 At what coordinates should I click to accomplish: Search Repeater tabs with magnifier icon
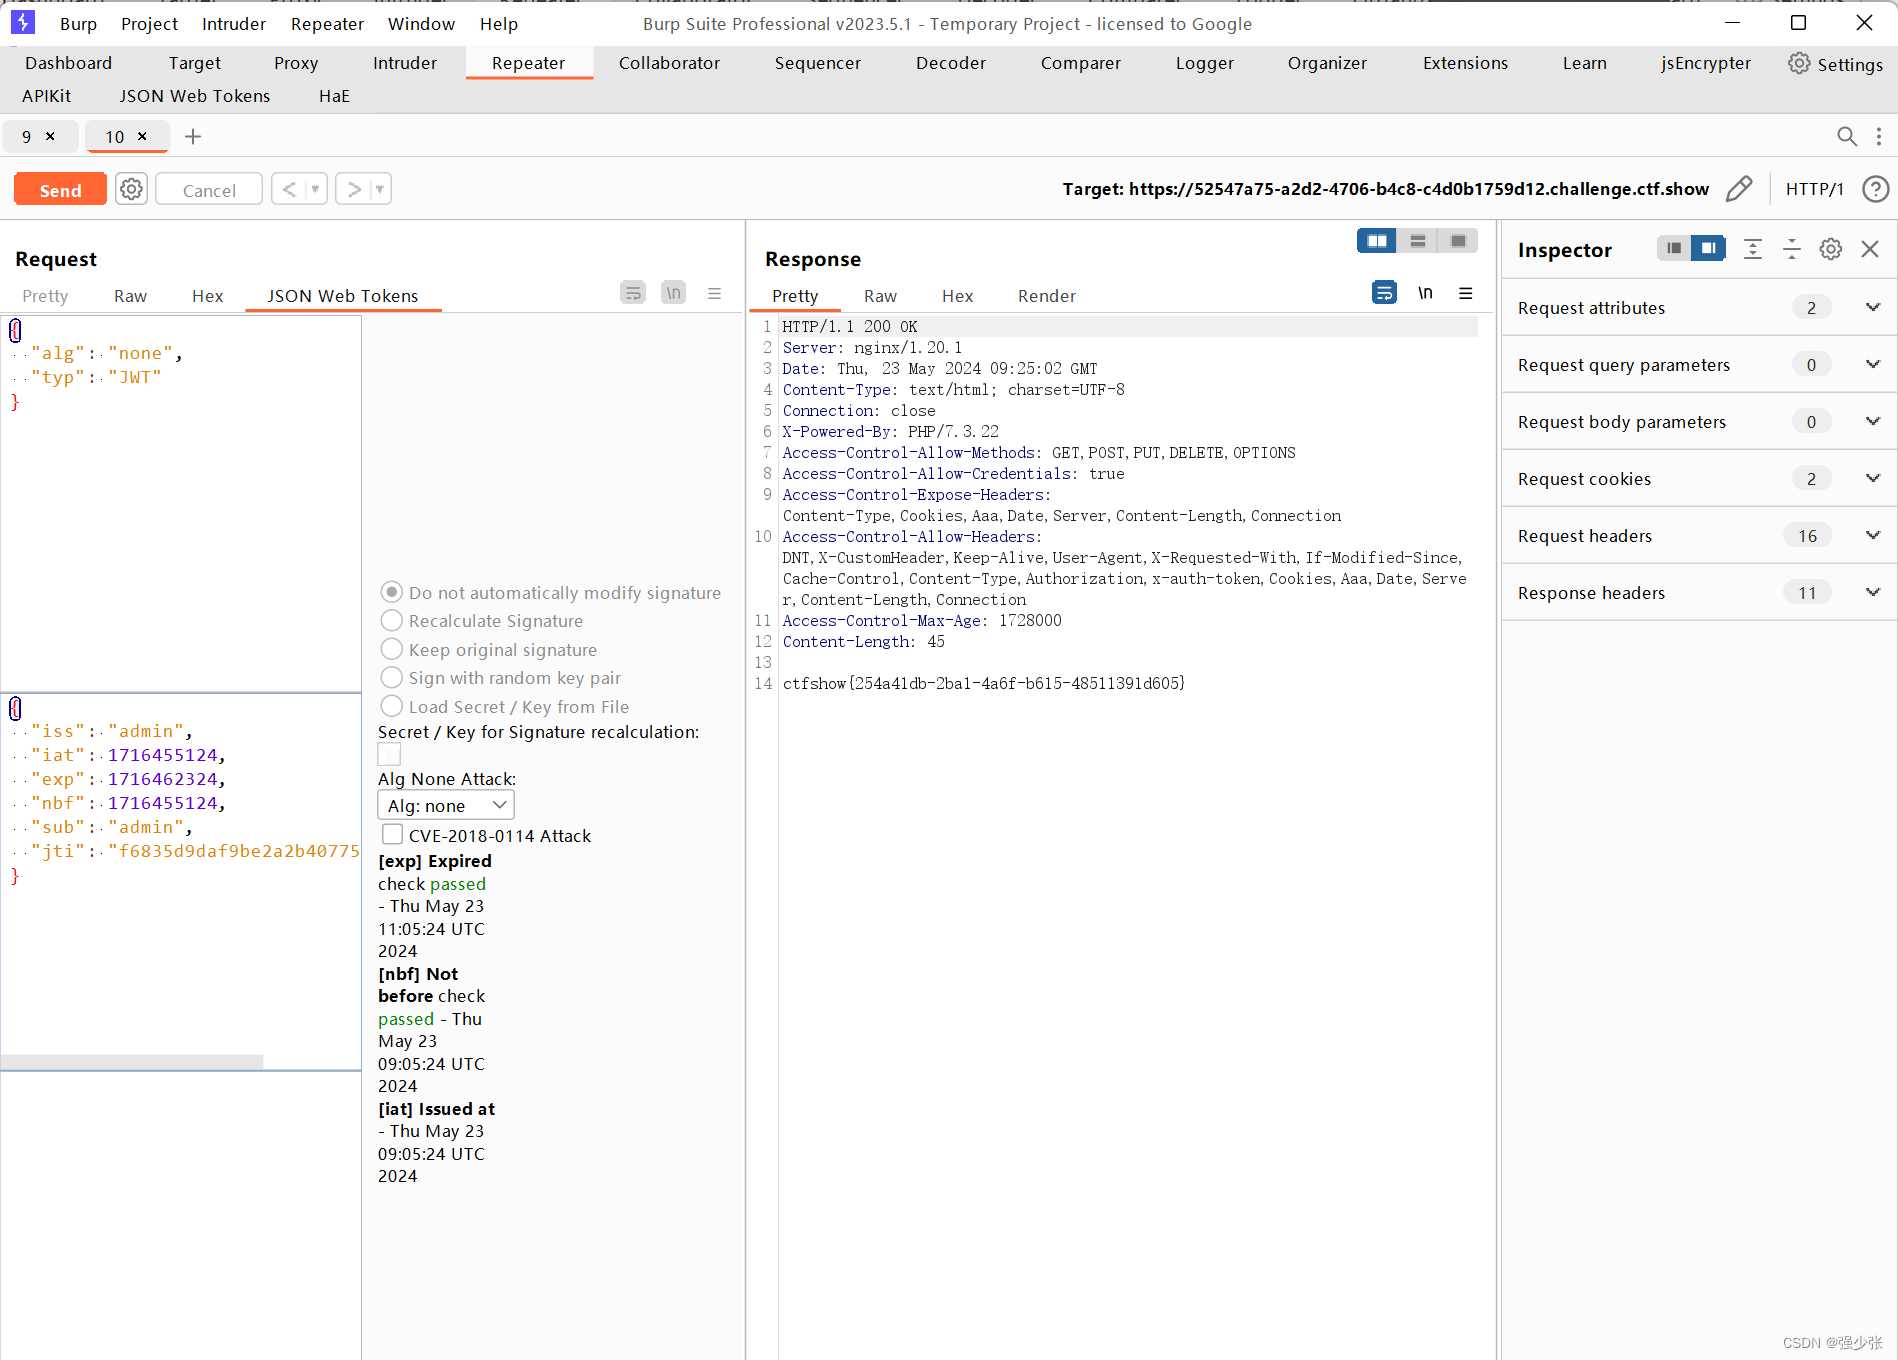click(1847, 136)
